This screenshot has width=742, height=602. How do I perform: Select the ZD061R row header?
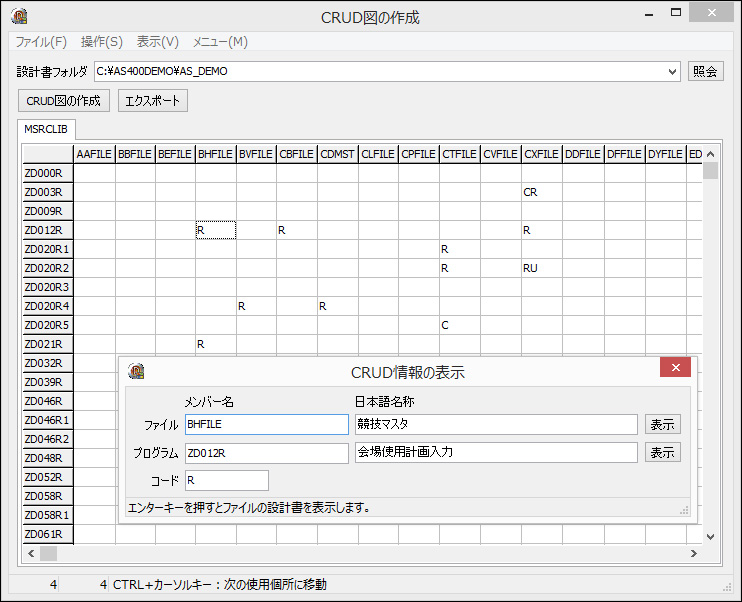48,534
